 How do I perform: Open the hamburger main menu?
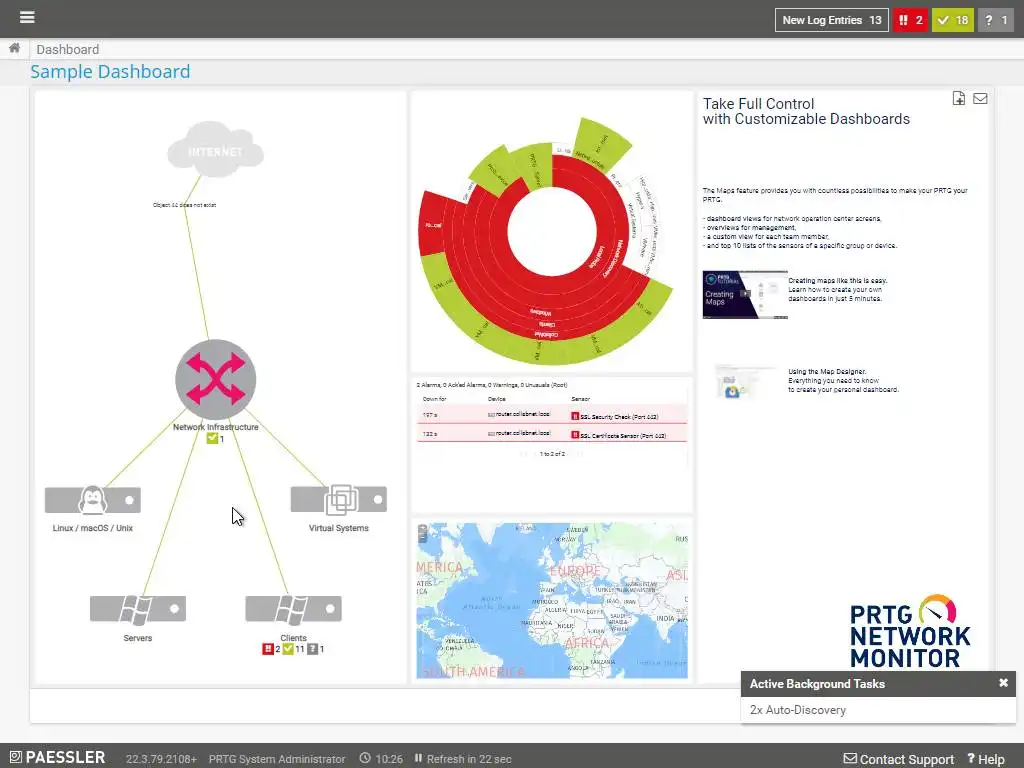(27, 17)
